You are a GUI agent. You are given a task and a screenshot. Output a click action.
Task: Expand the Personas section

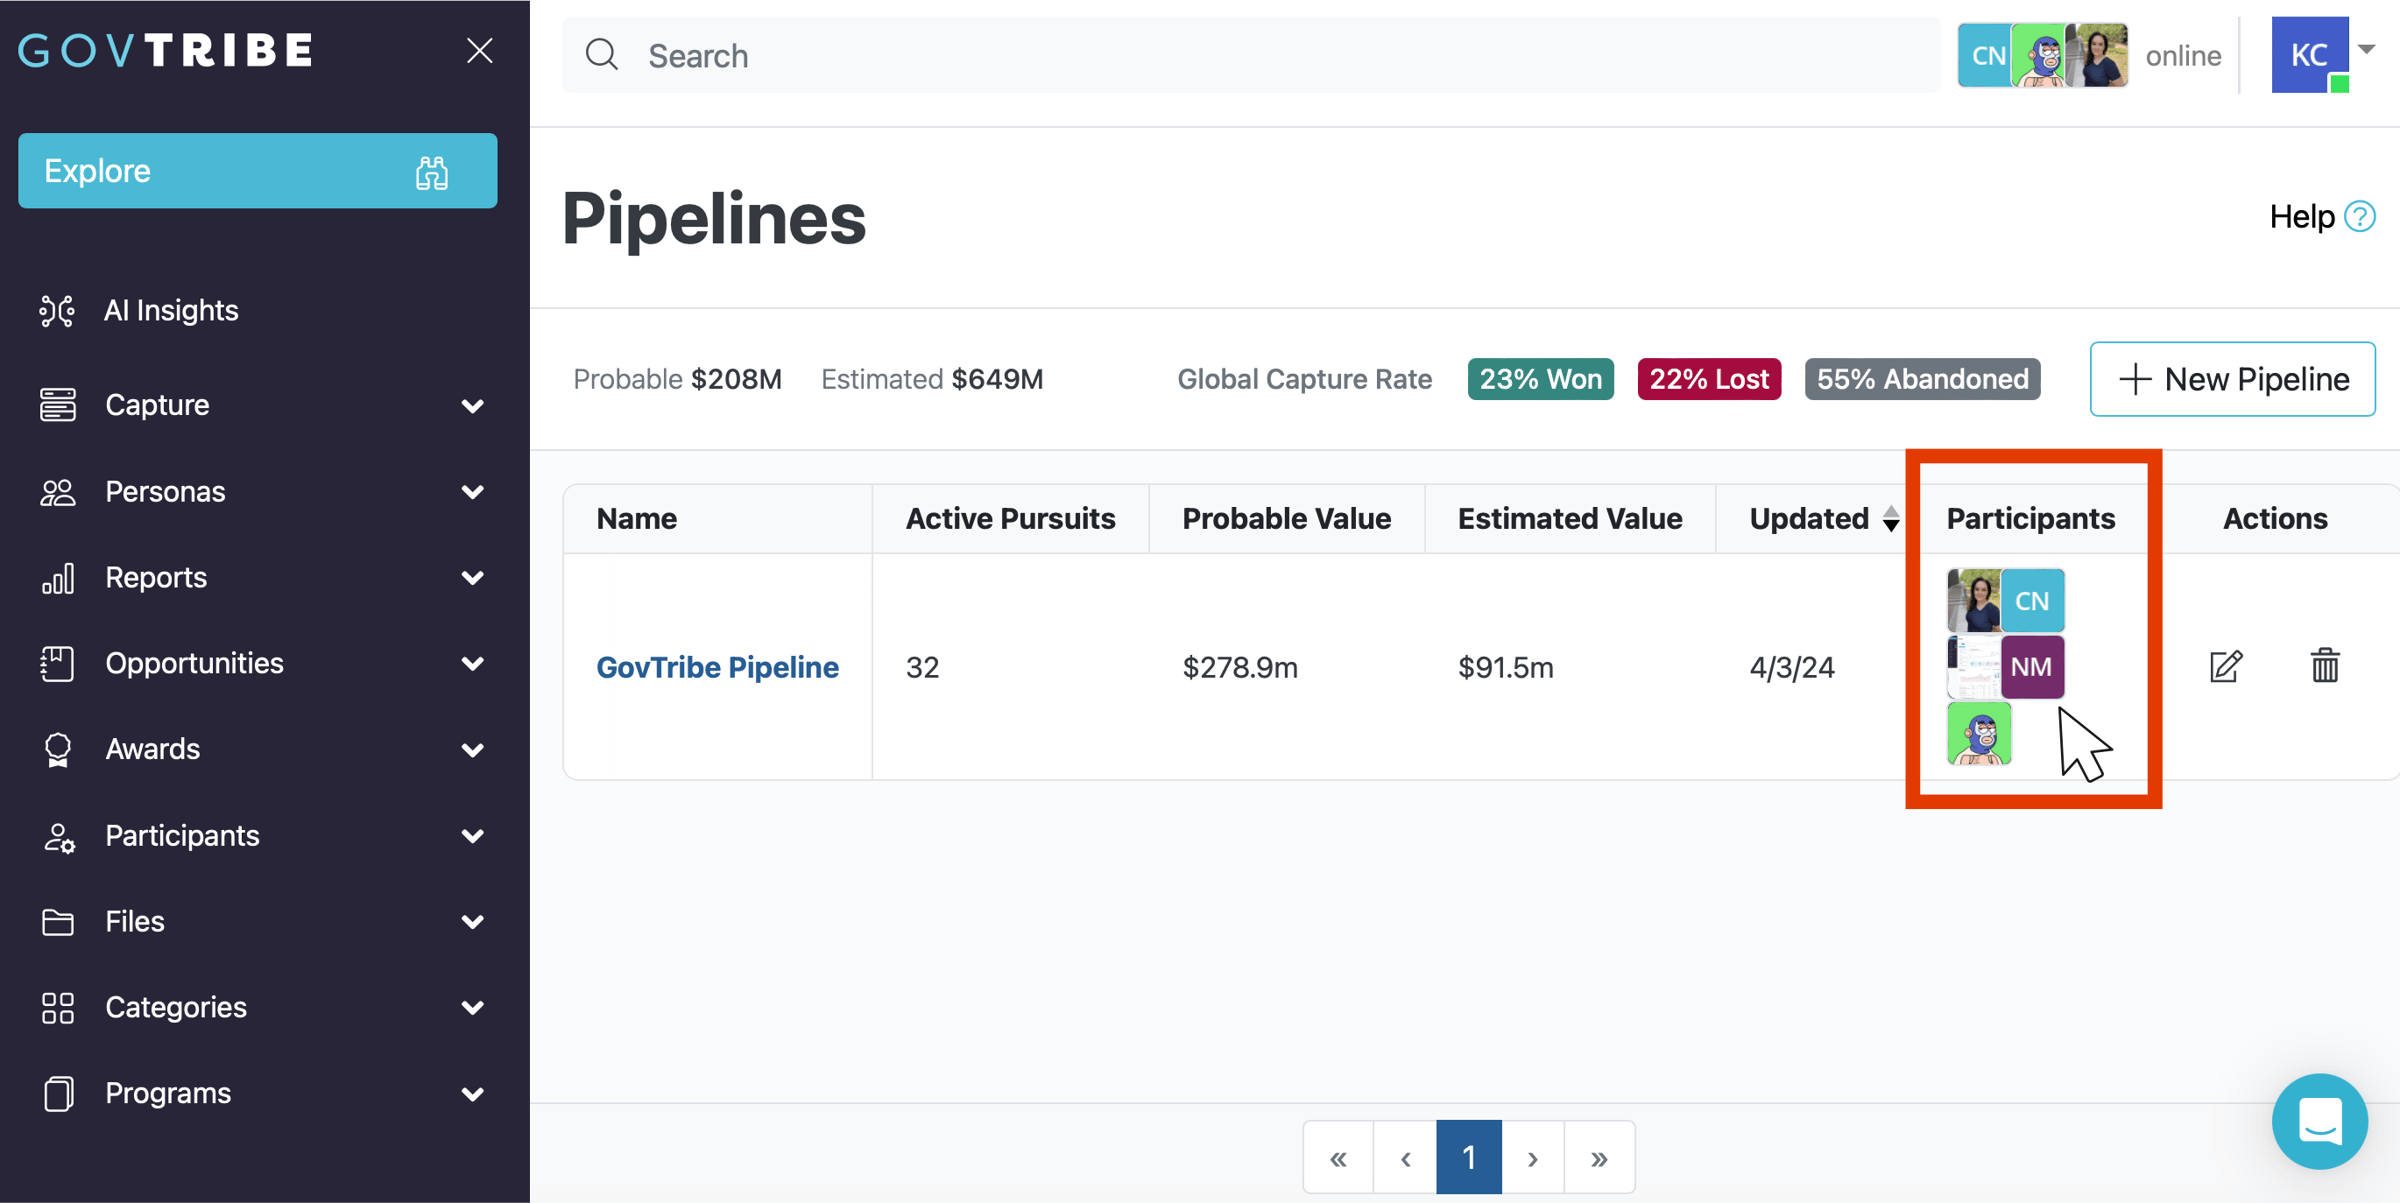473,491
